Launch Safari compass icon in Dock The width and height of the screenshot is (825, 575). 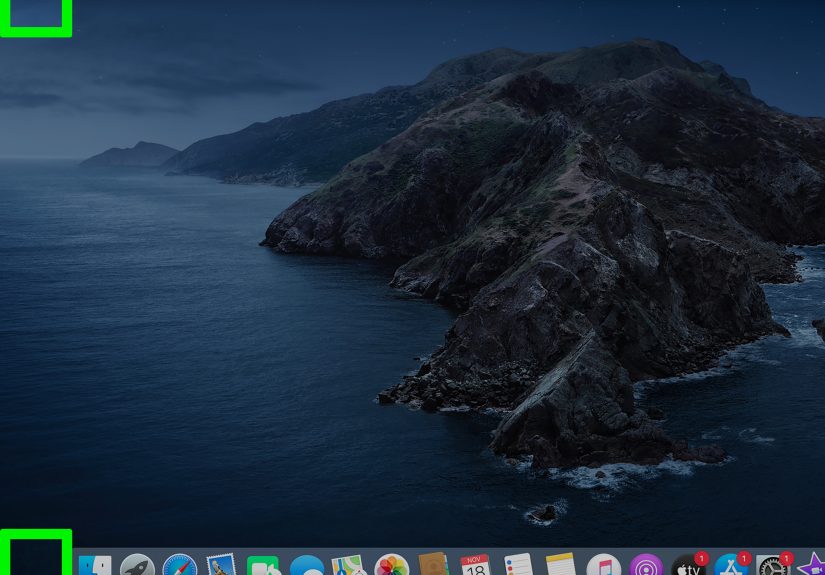point(180,565)
